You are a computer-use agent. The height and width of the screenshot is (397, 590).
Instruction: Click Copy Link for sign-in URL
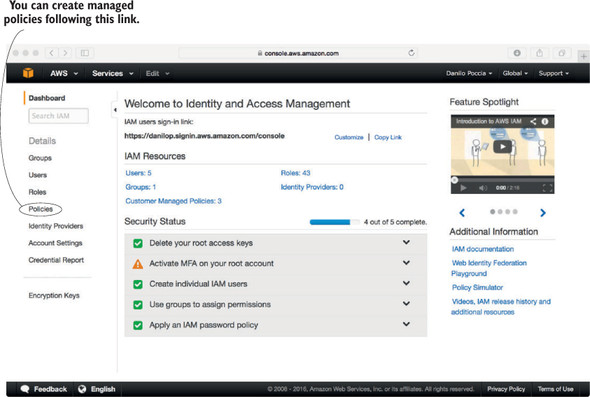[388, 137]
